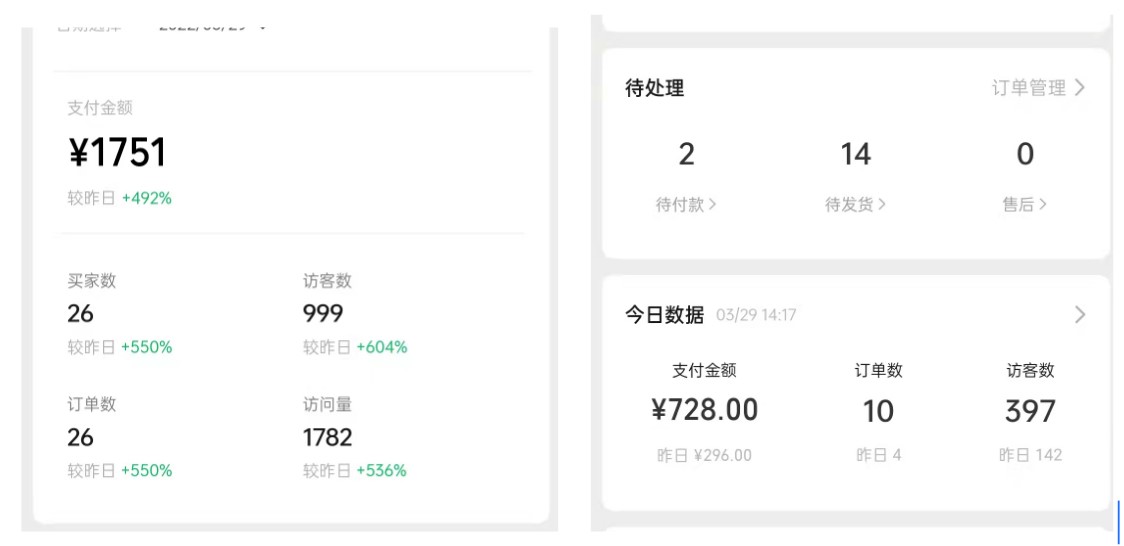
Task: Open 订单管理 order management link
Action: point(1029,88)
